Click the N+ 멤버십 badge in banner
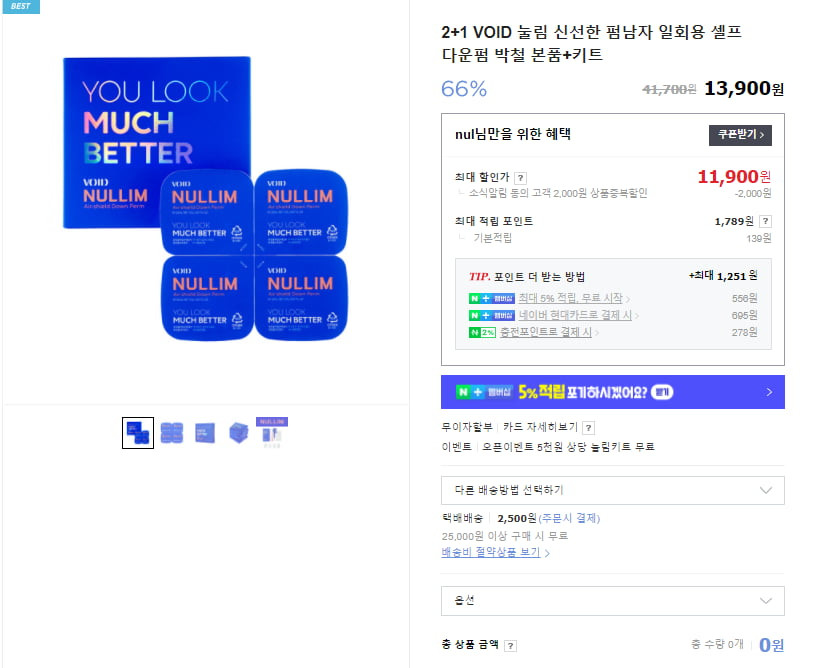Image resolution: width=813 pixels, height=668 pixels. [x=484, y=392]
